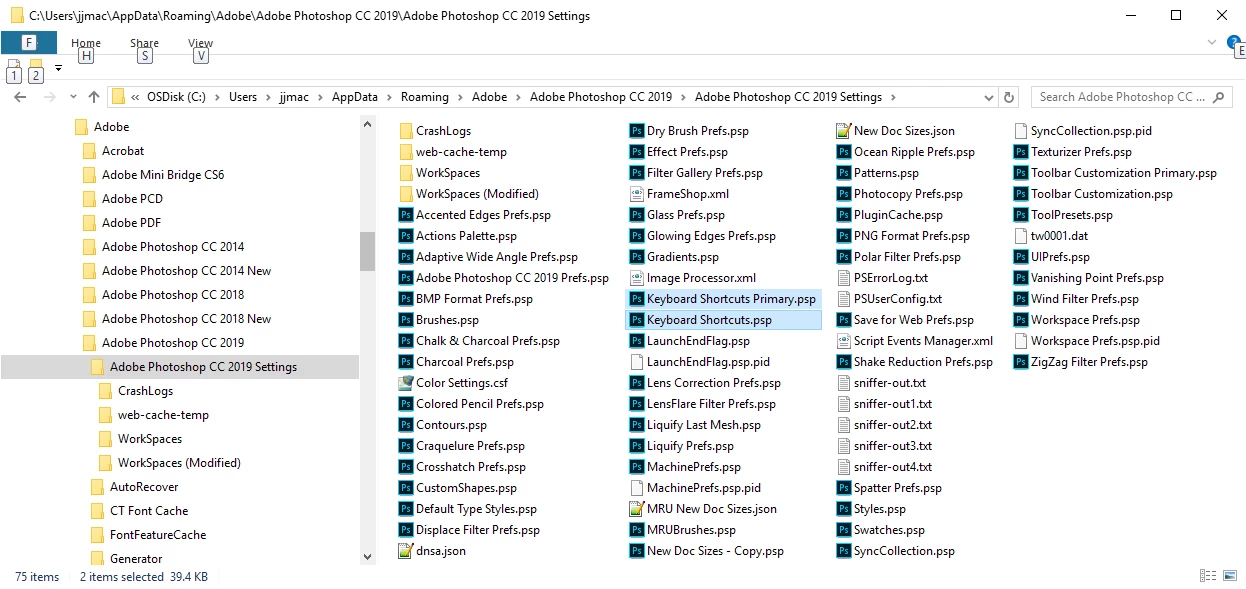Click the icon of dnsa.json file
Viewport: 1246px width, 589px height.
pos(406,551)
